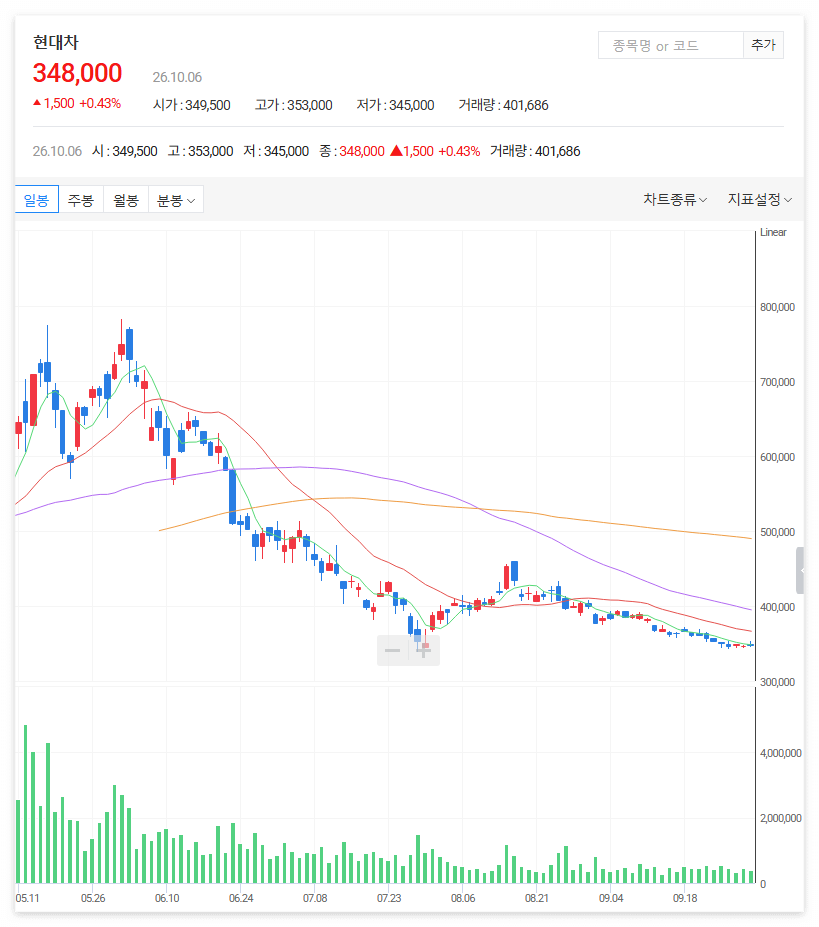This screenshot has height=927, width=819.
Task: Click the 09.18 date axis label
Action: [x=685, y=899]
